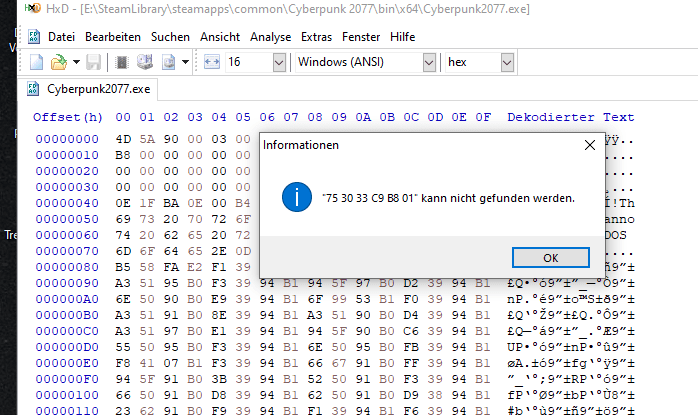Screen dimensions: 698x415
Task: Open the Ansicht menu
Action: pyautogui.click(x=220, y=37)
